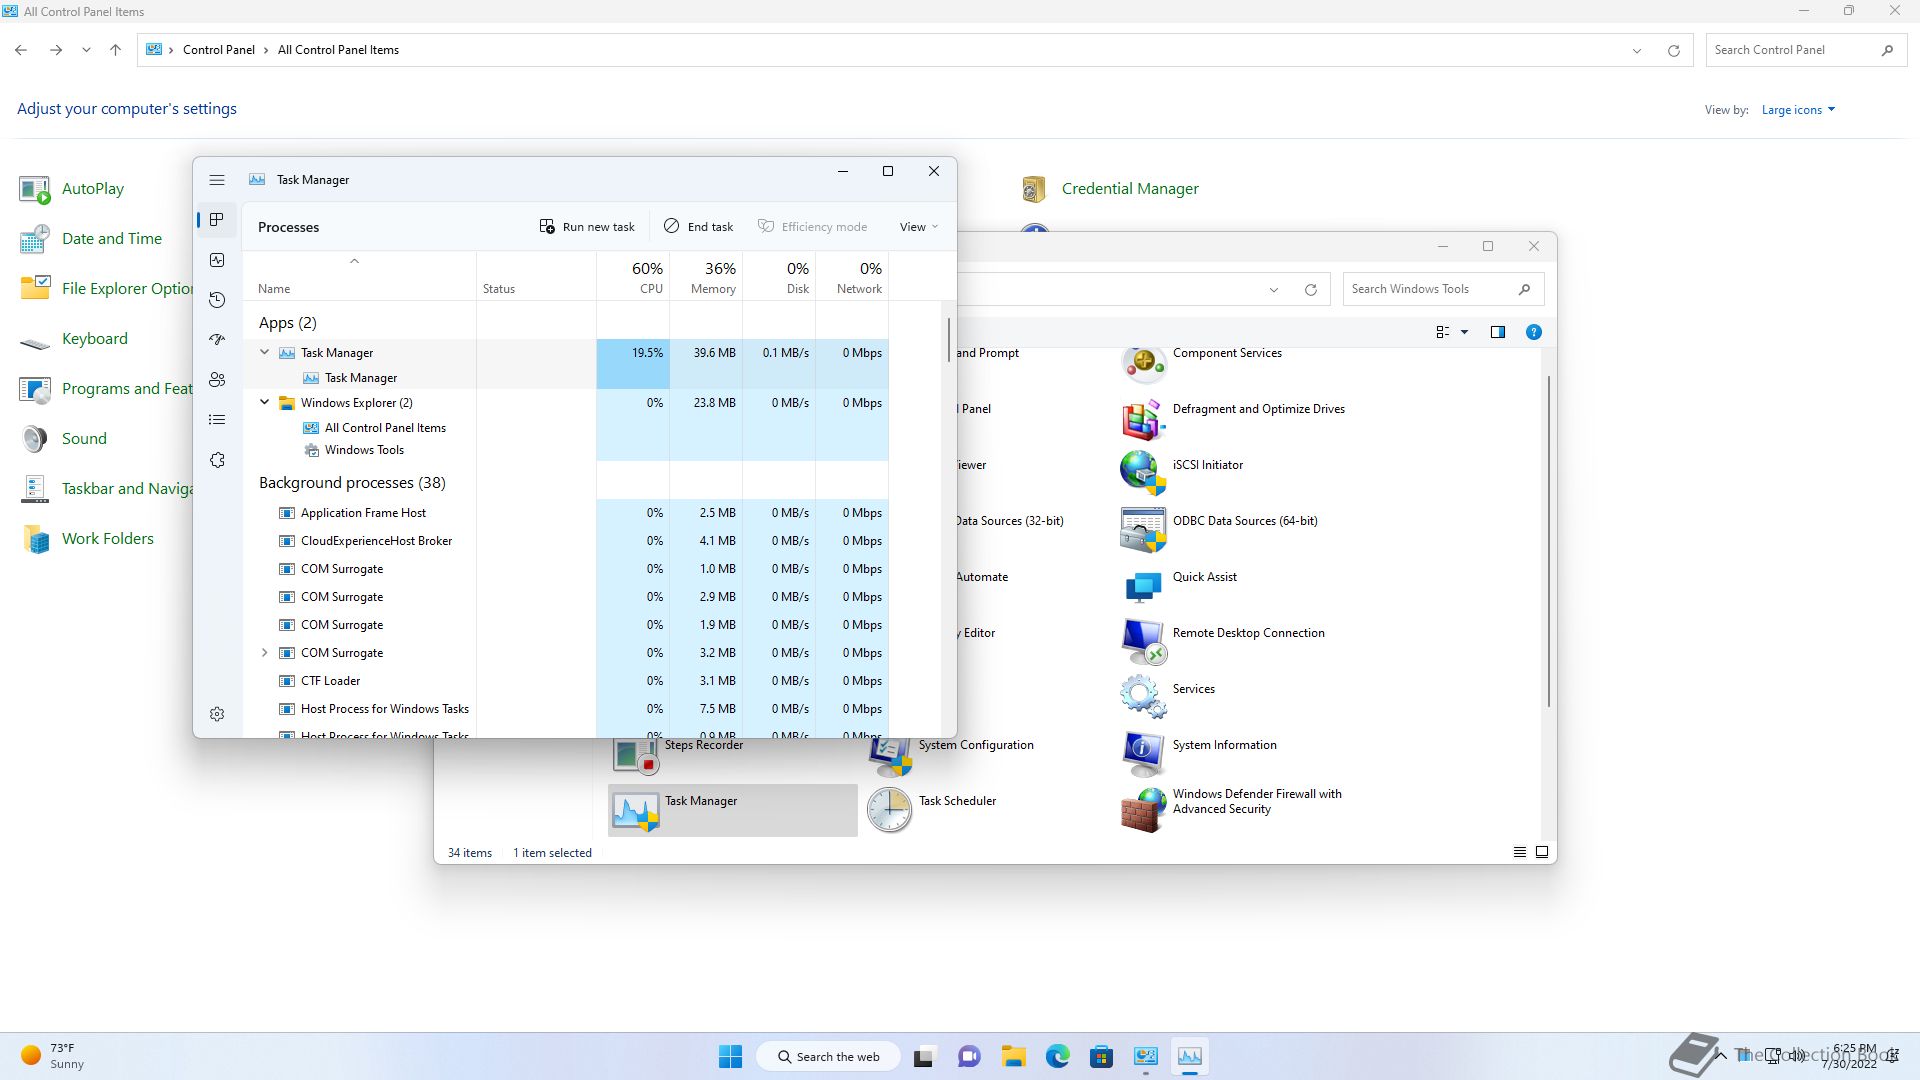Viewport: 1920px width, 1080px height.
Task: Select Processes page icon in Task Manager sidebar
Action: coord(217,220)
